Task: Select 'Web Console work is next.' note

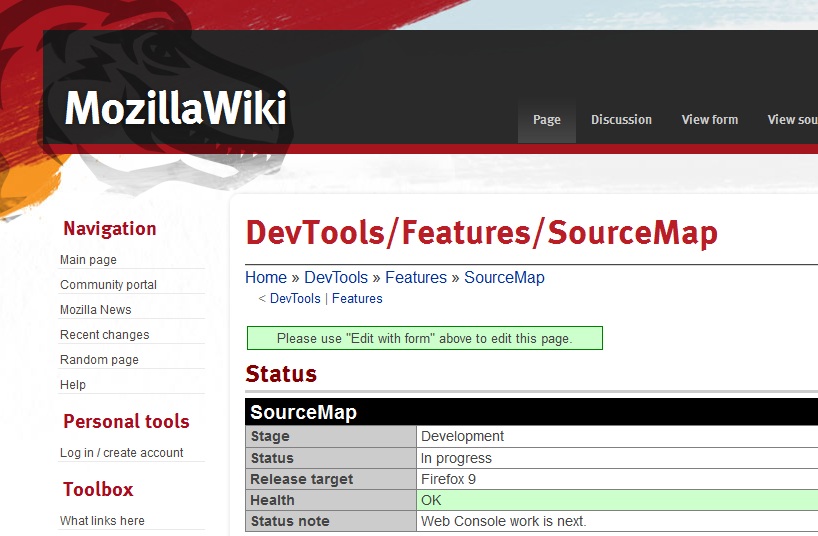Action: pos(503,521)
